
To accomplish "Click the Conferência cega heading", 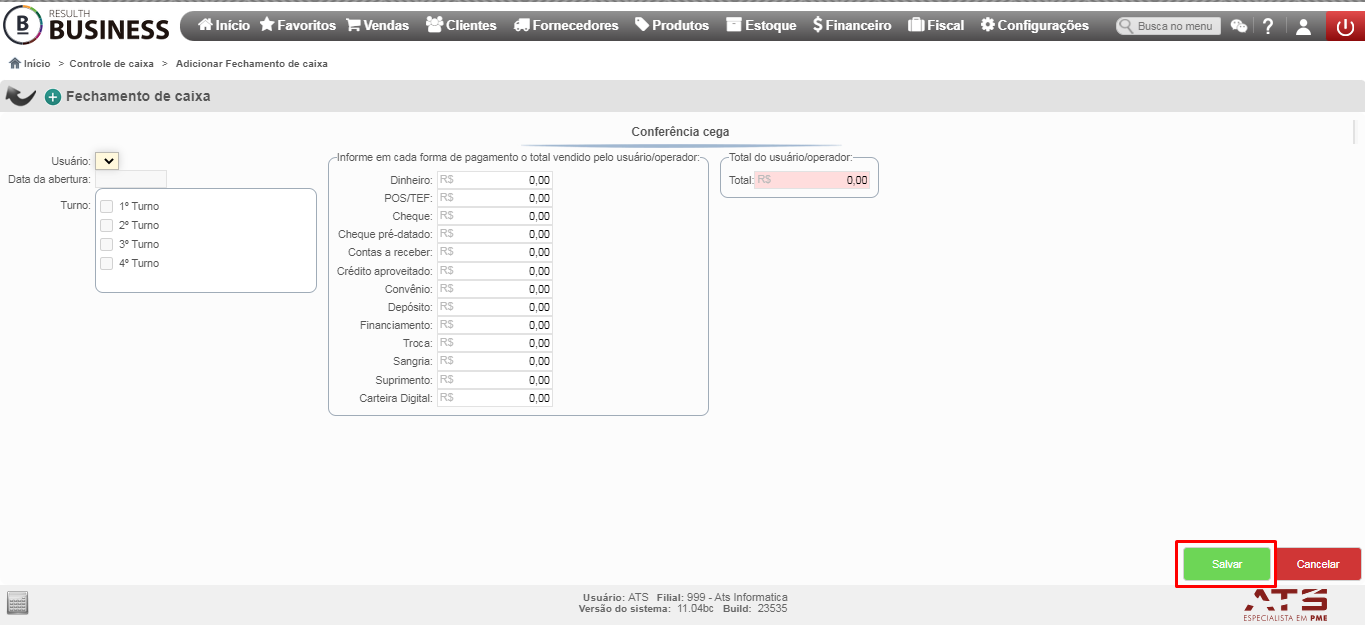I will coord(680,131).
